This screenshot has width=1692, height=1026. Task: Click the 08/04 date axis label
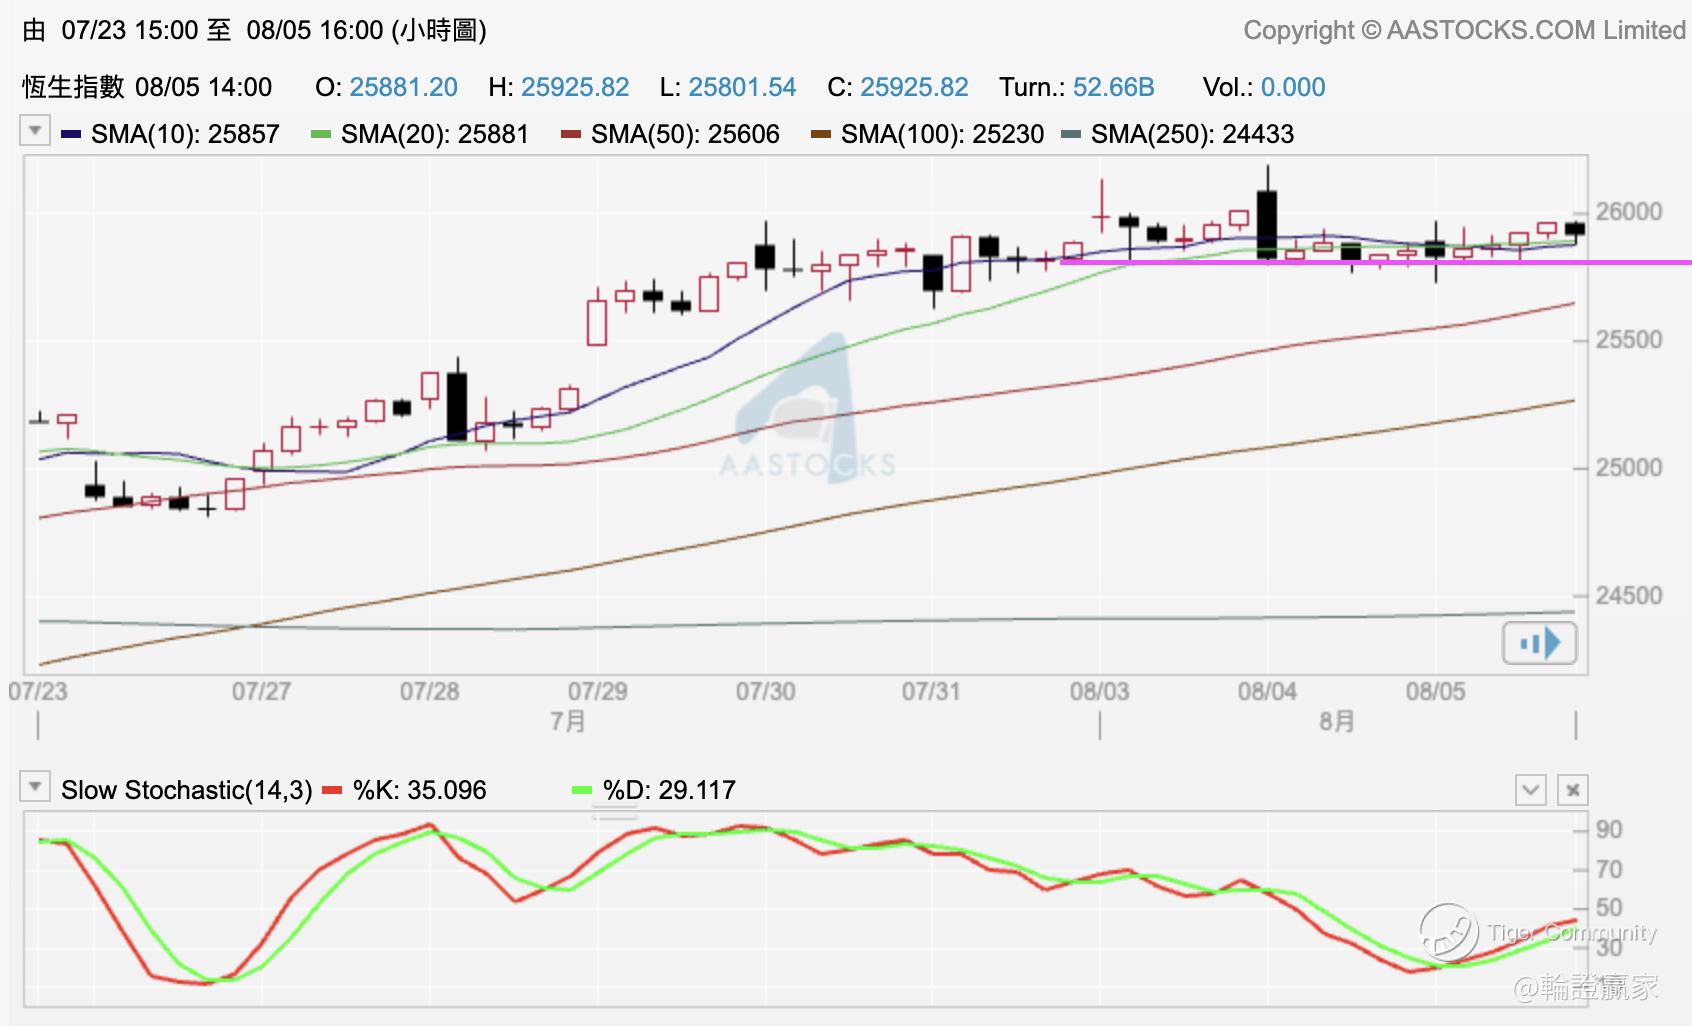1267,691
